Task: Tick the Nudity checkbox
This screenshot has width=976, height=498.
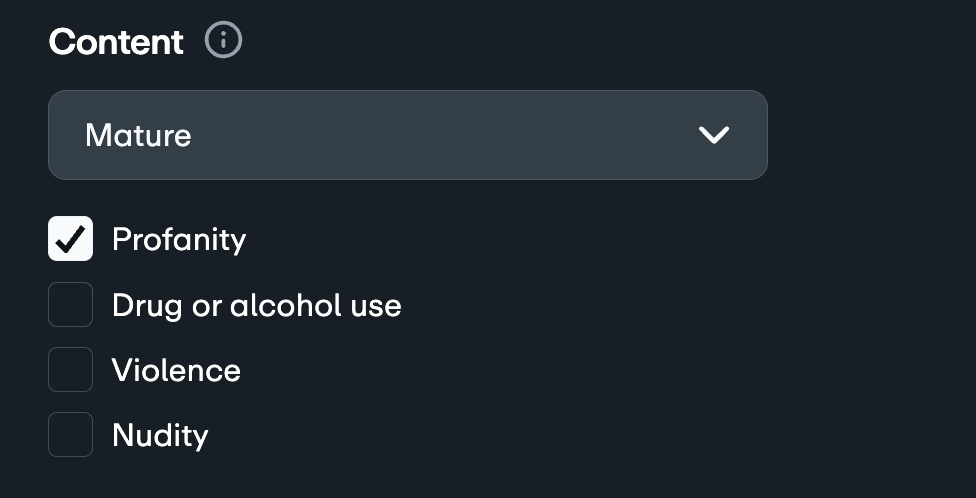Action: (x=70, y=435)
